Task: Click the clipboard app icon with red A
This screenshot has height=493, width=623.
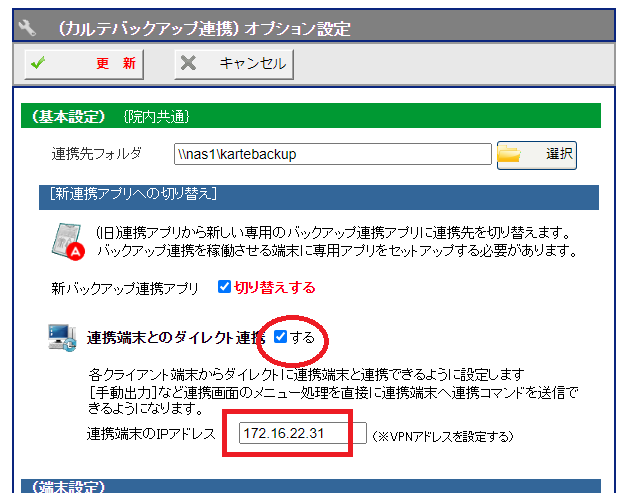Action: coord(68,242)
